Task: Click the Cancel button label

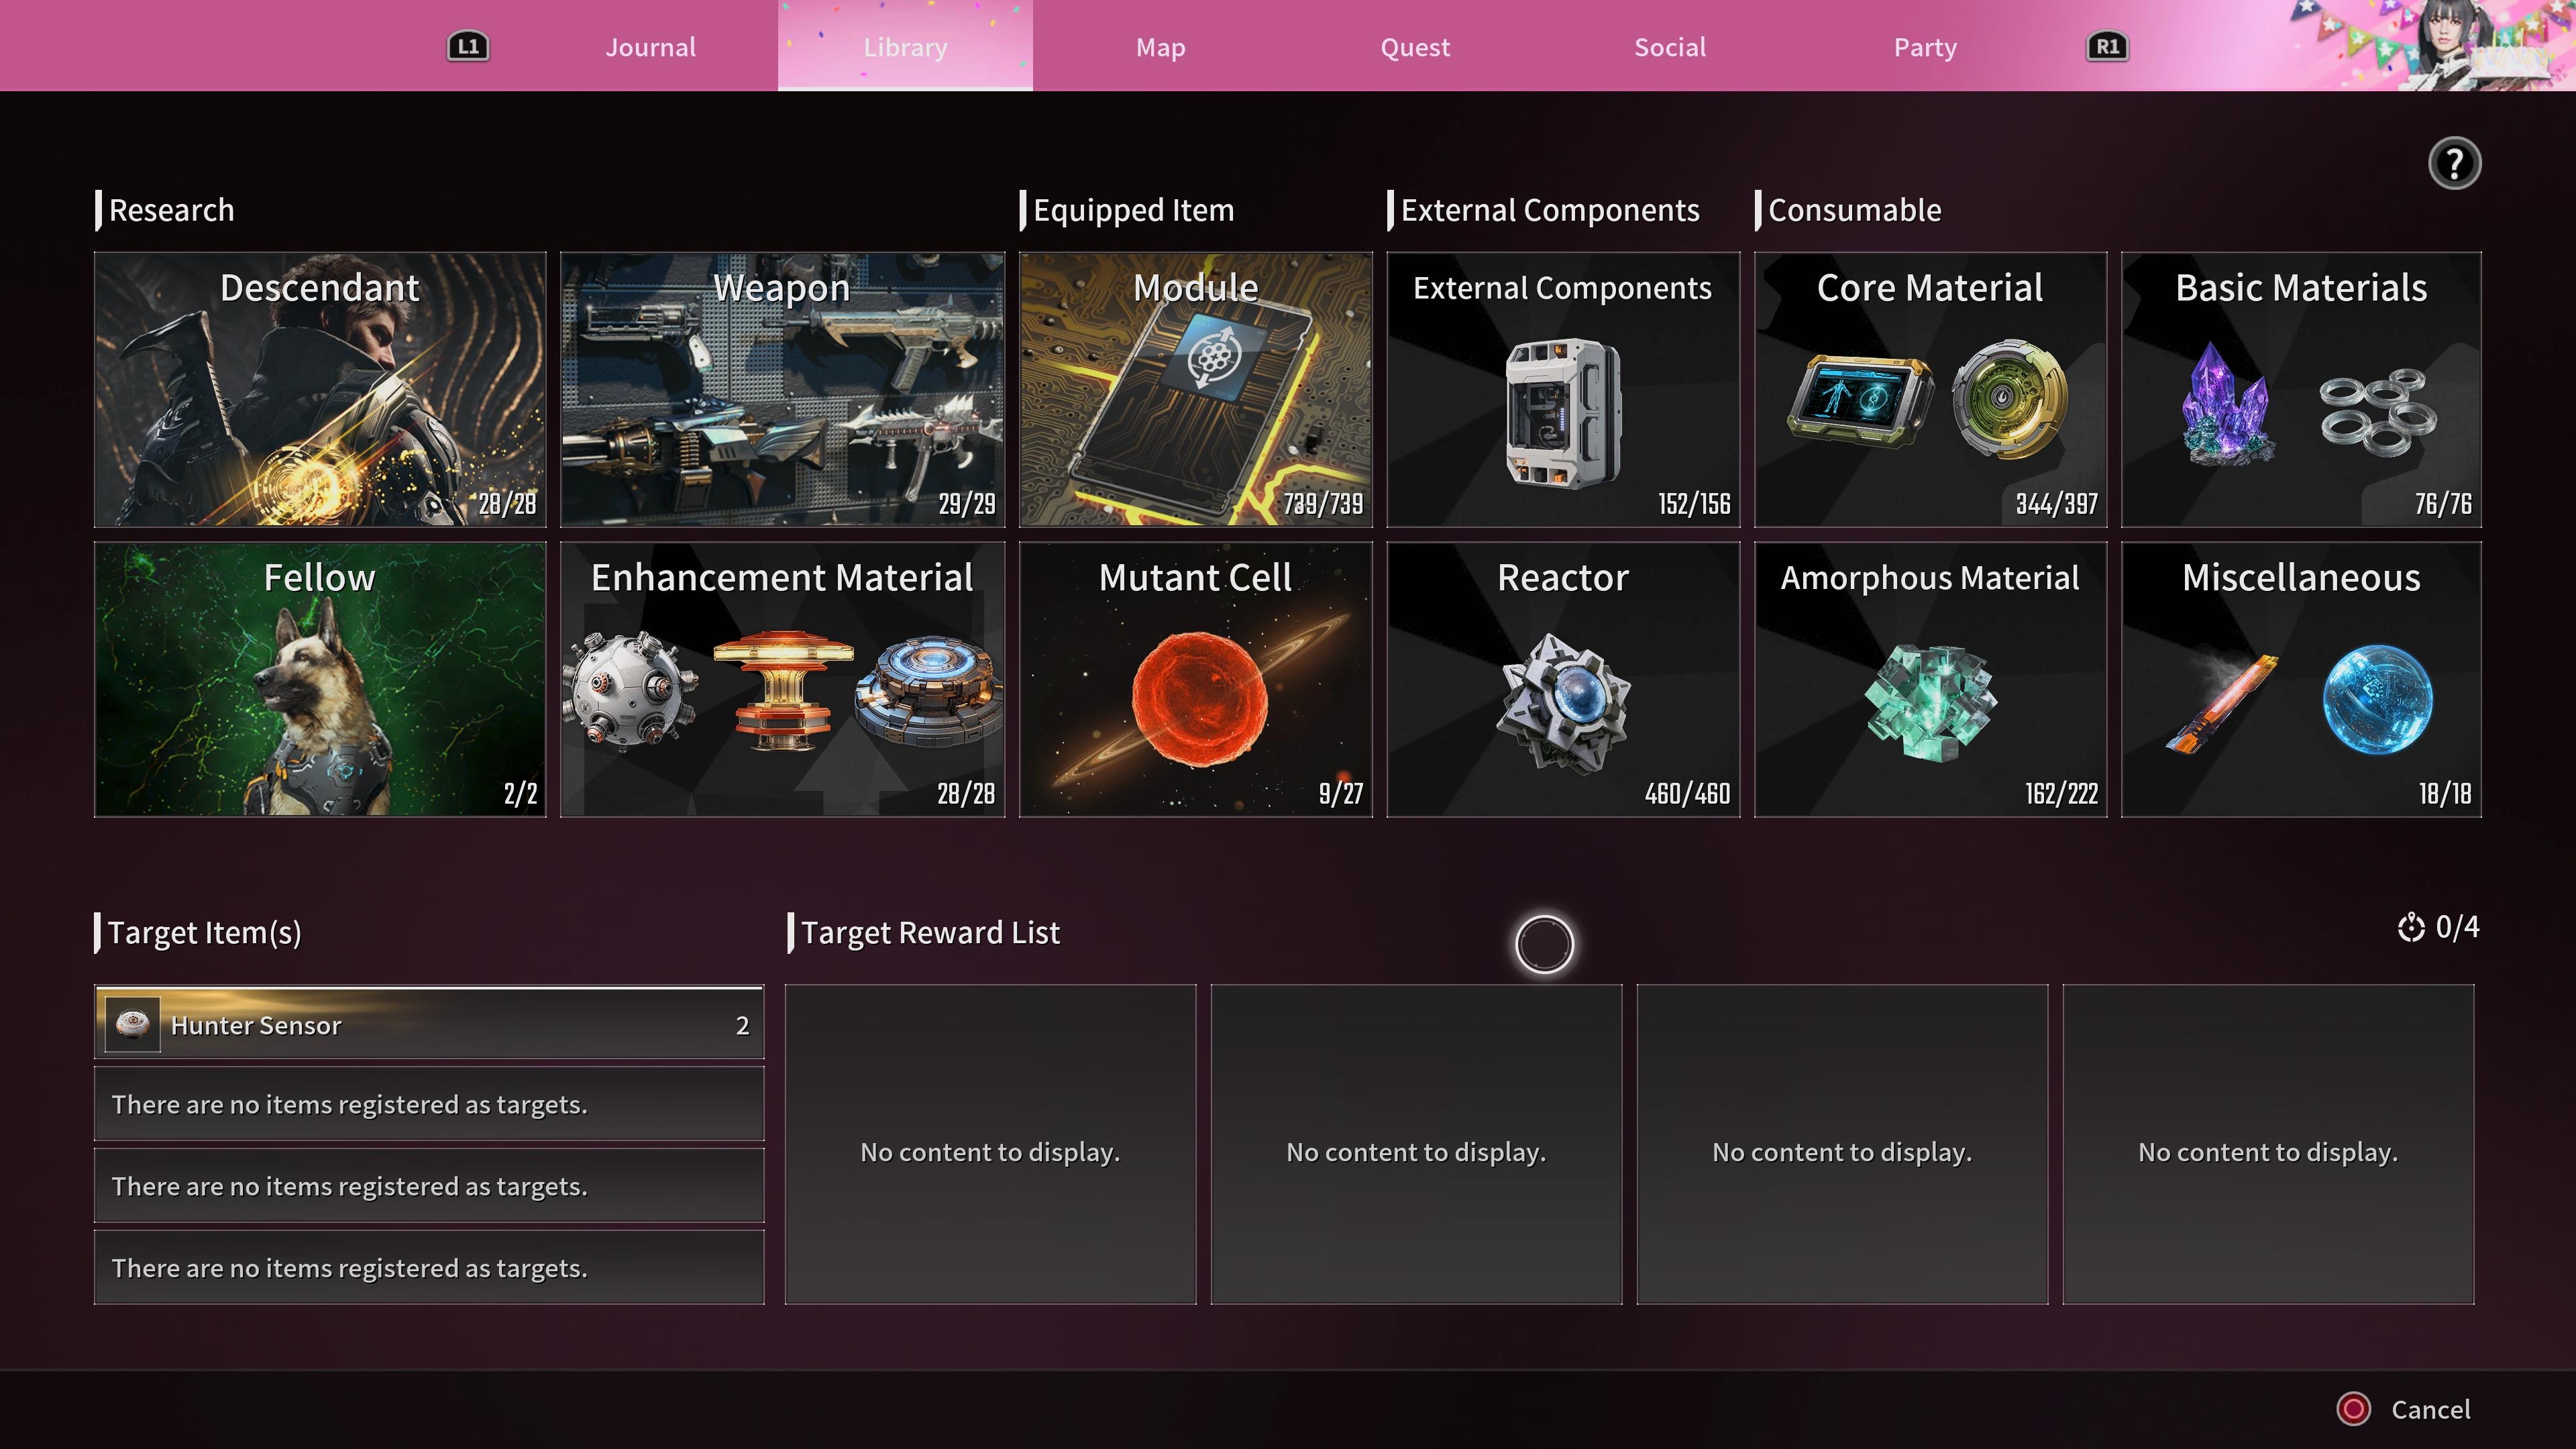Action: (x=2430, y=1409)
